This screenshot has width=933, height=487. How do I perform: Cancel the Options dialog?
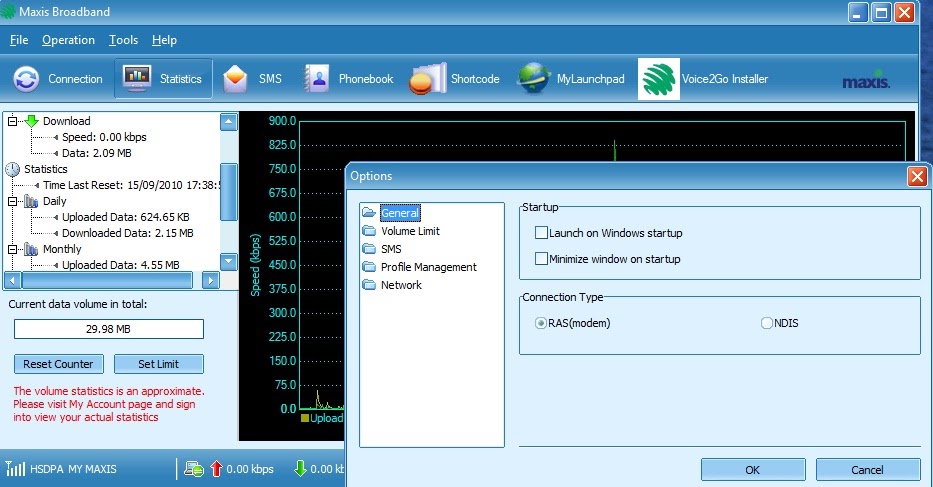(867, 470)
